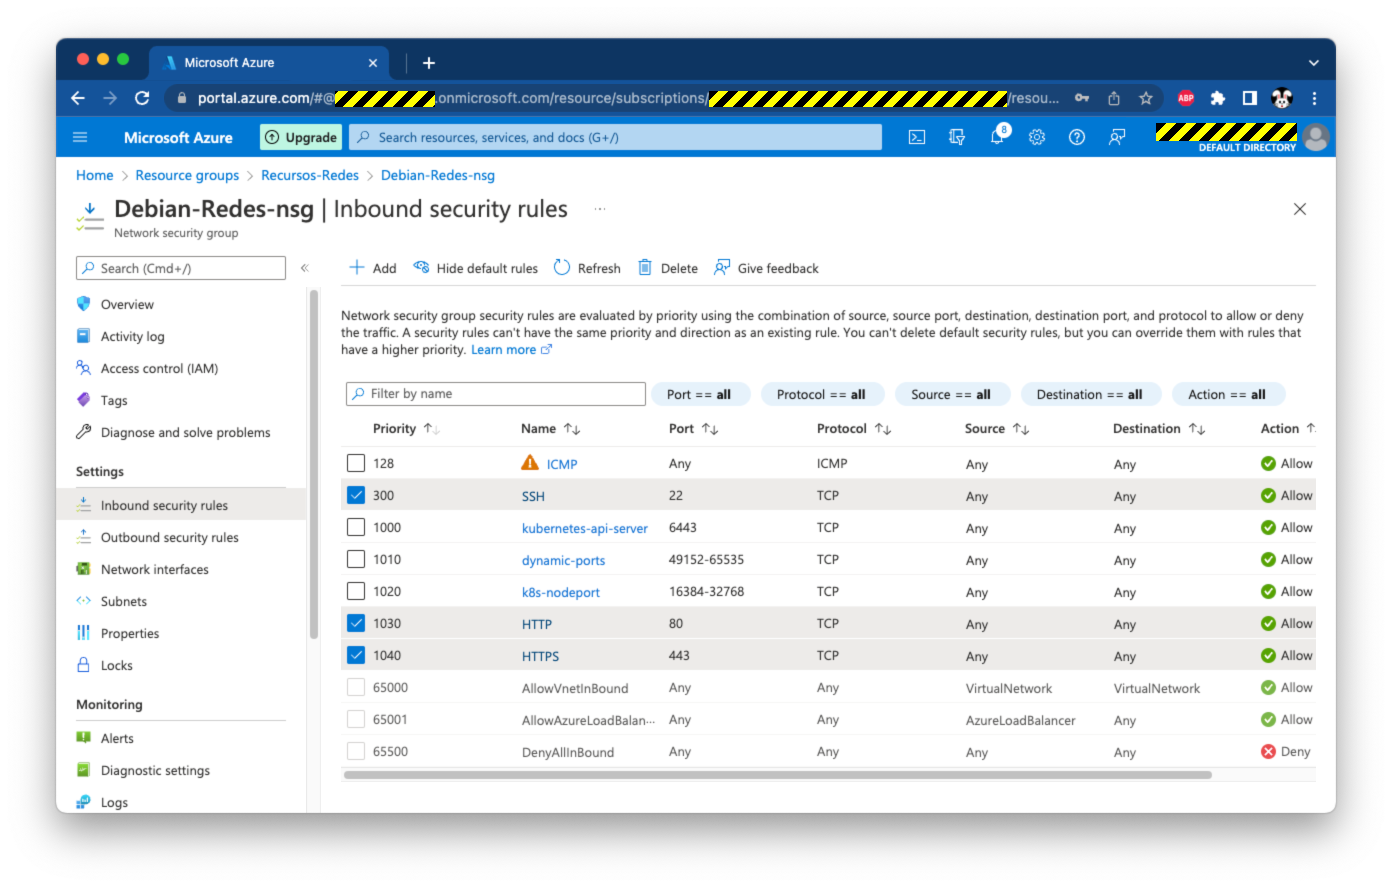This screenshot has width=1392, height=887.
Task: Open the notifications bell
Action: pos(997,137)
